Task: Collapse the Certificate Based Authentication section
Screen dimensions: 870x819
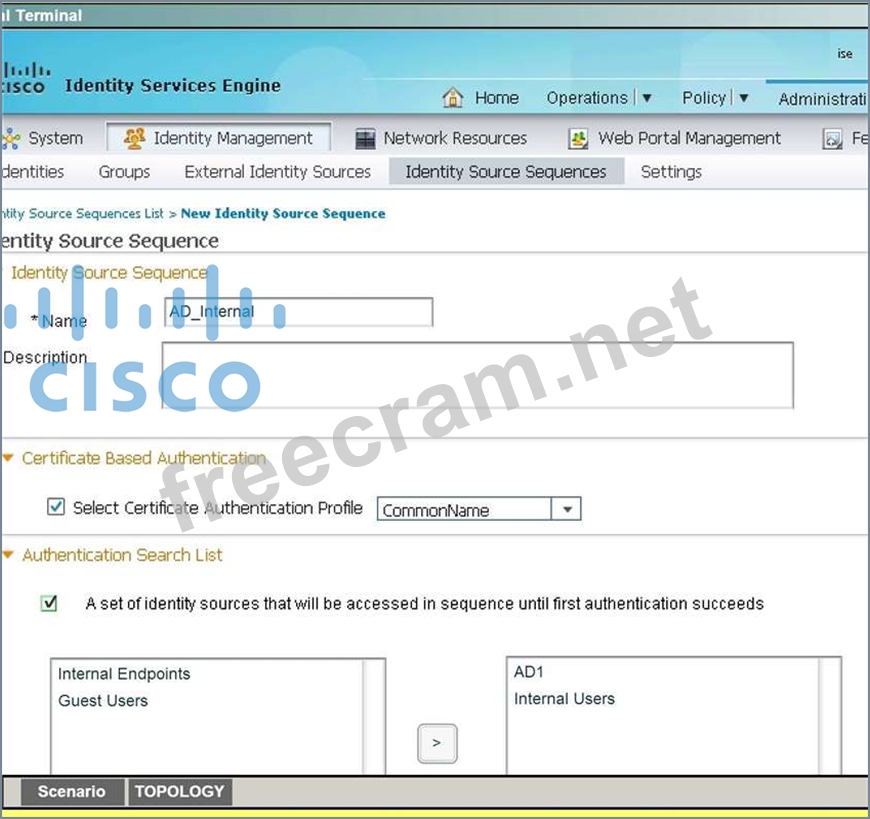Action: point(9,458)
